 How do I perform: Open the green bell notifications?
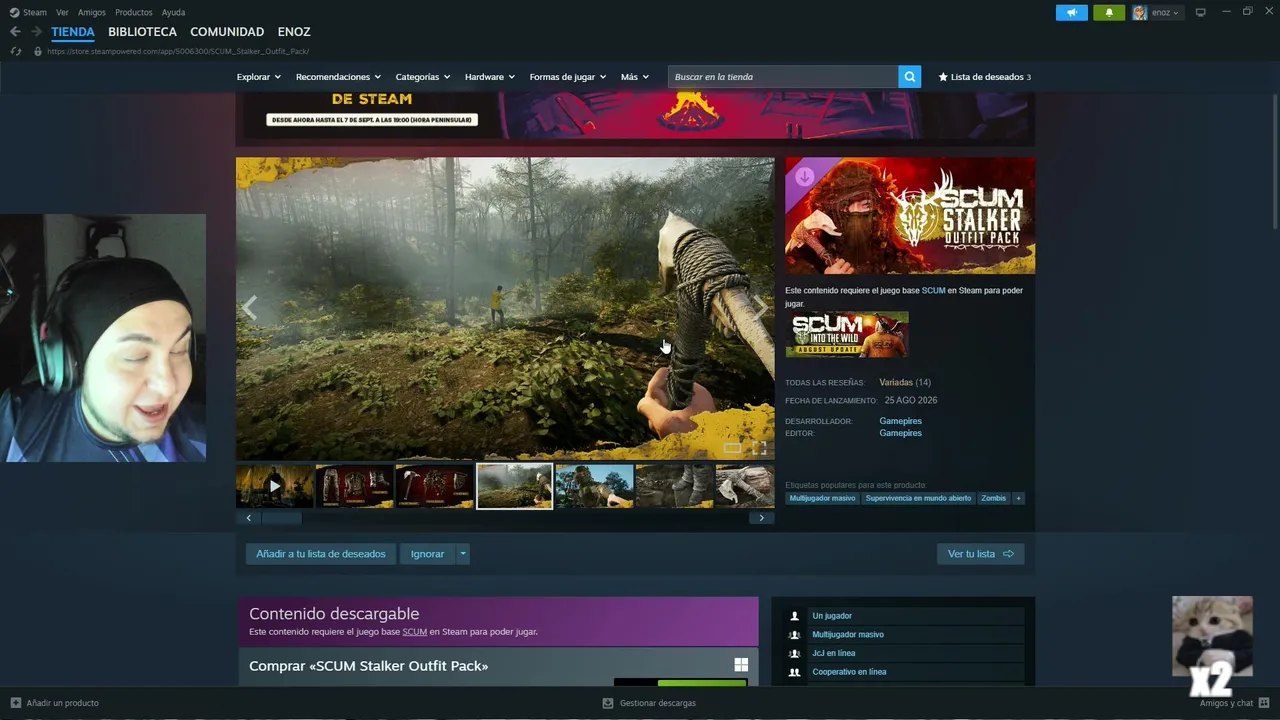1109,13
